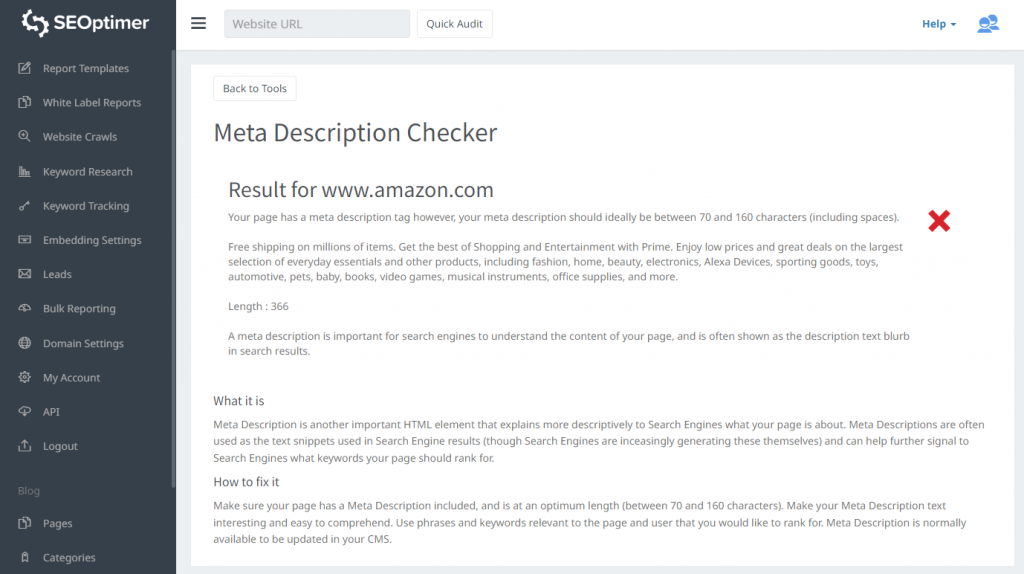Click the White Label Reports icon
Image resolution: width=1024 pixels, height=574 pixels.
pyautogui.click(x=24, y=103)
